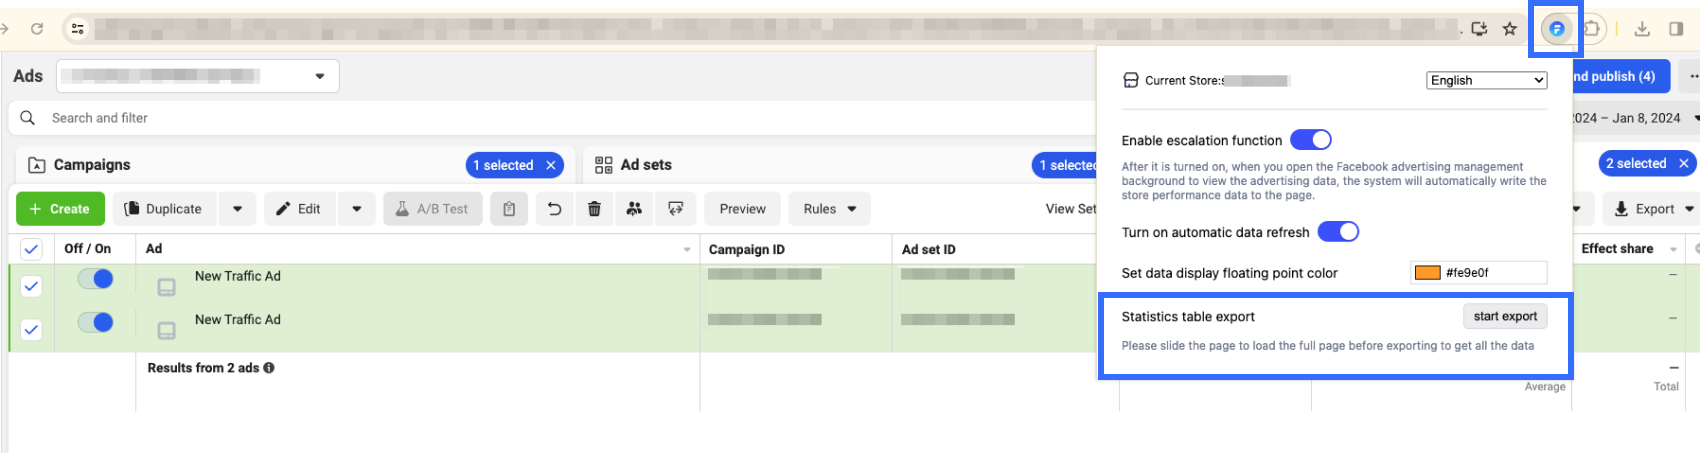Image resolution: width=1700 pixels, height=453 pixels.
Task: Click the start export button
Action: [1504, 316]
